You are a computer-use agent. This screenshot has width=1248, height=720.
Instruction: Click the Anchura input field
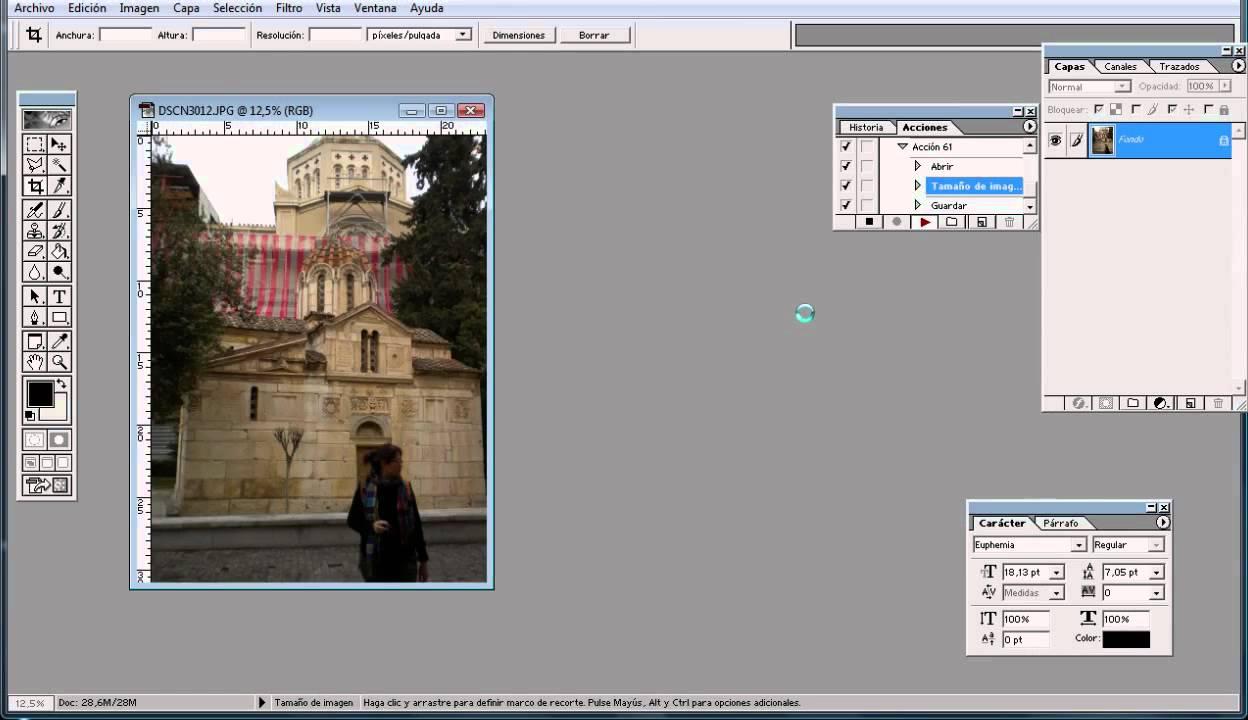point(126,35)
